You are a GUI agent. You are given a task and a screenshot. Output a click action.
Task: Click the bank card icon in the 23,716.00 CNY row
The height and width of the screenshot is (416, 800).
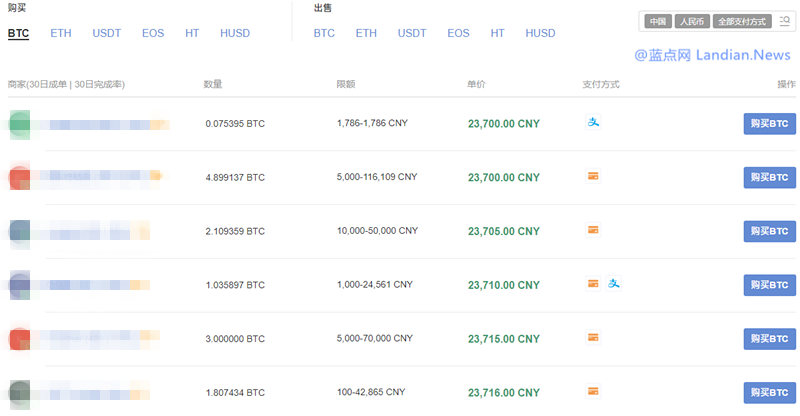point(593,391)
